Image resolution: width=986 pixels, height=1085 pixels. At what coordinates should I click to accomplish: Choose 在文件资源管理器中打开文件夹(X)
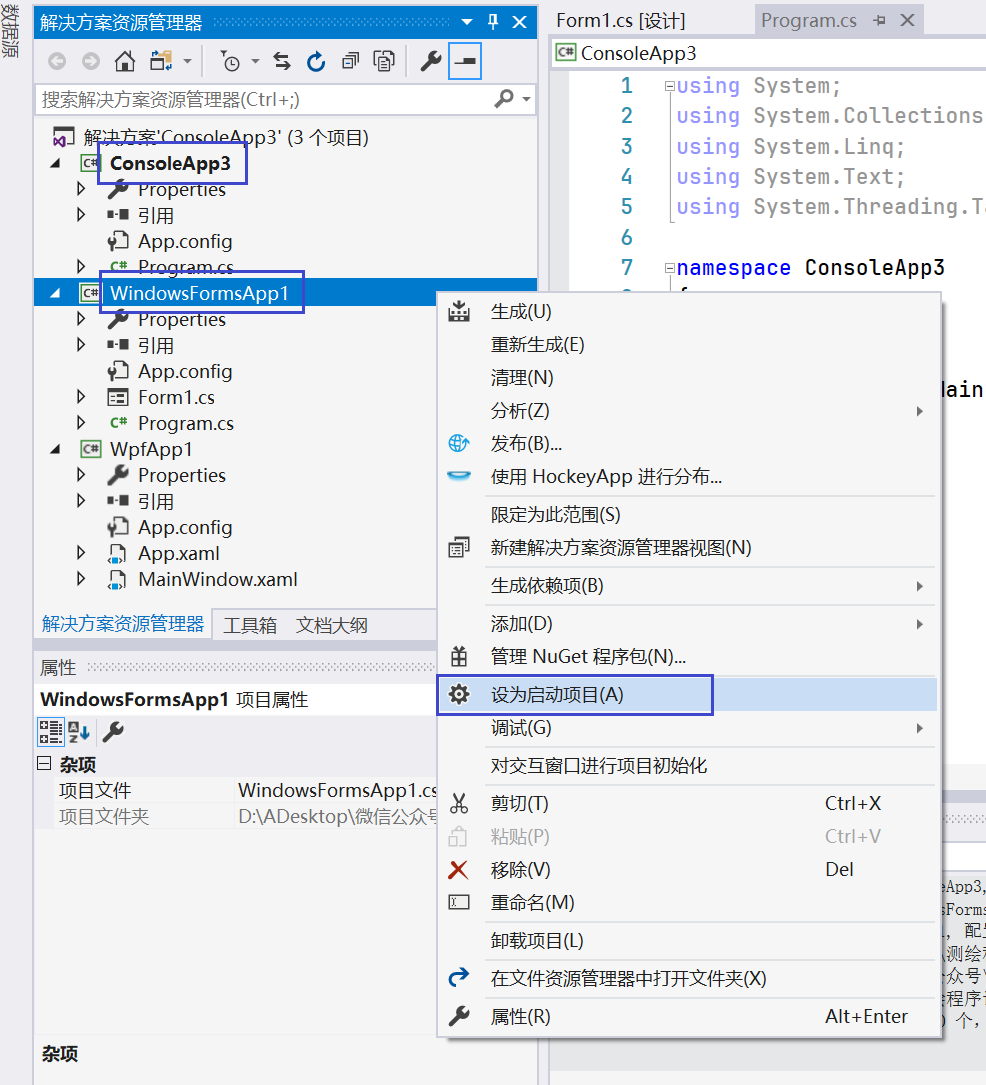click(688, 978)
